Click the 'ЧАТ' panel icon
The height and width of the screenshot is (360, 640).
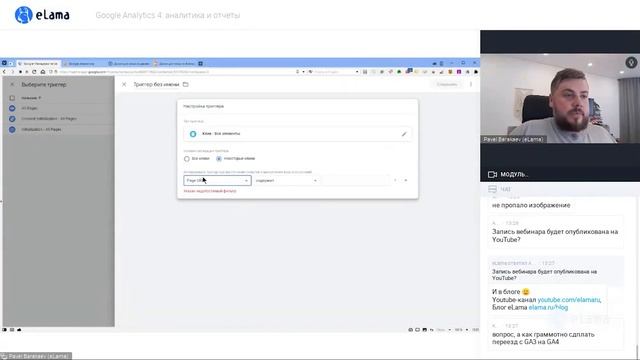pos(492,189)
